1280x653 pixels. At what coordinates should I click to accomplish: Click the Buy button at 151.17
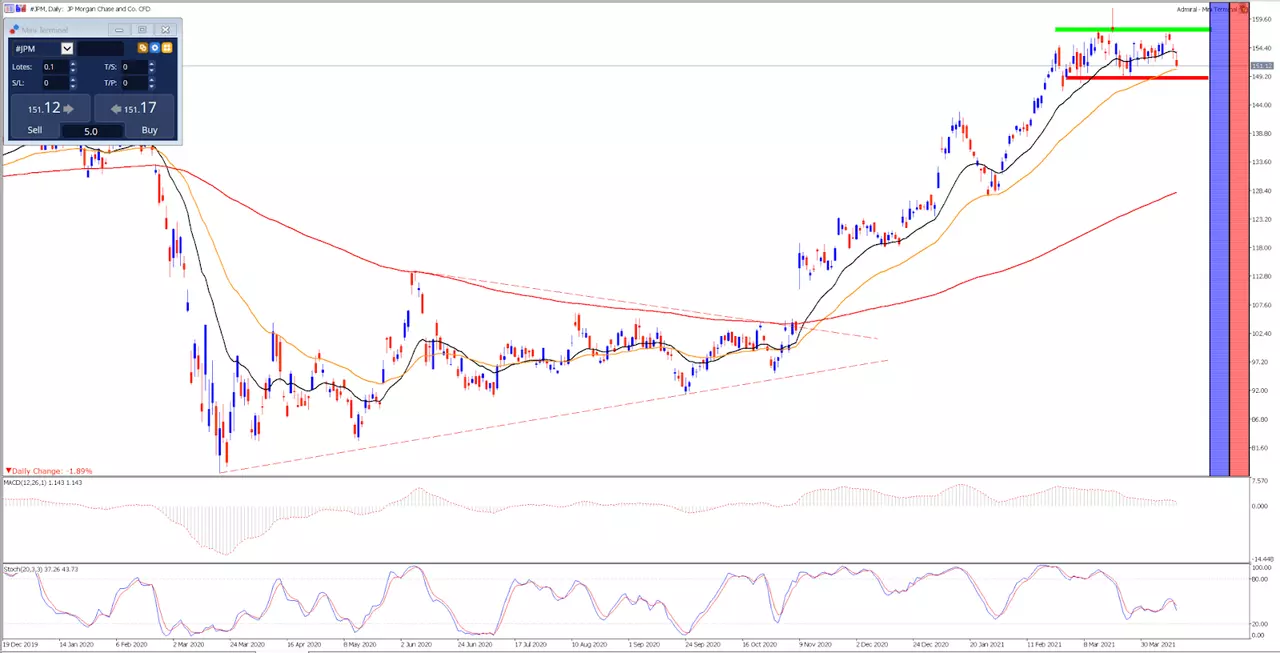134,115
